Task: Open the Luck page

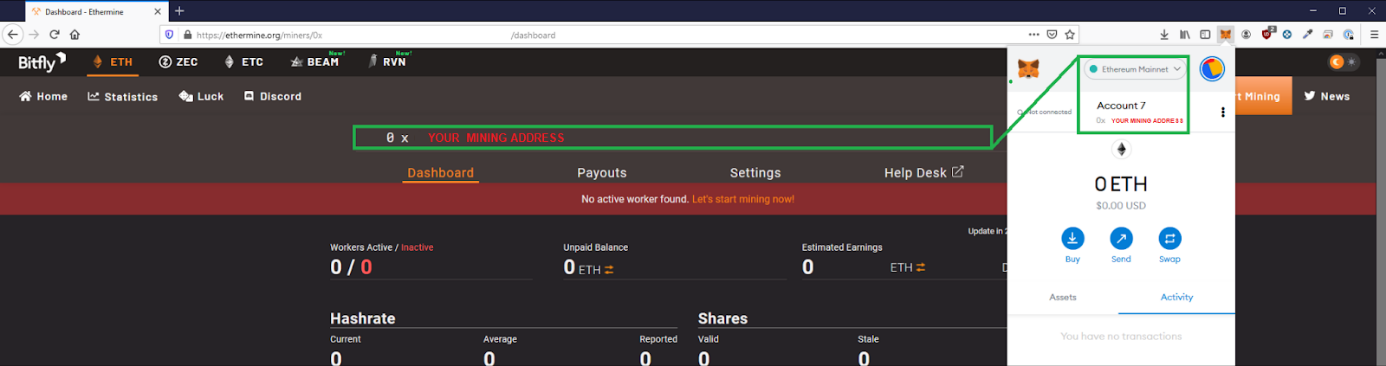Action: click(201, 97)
